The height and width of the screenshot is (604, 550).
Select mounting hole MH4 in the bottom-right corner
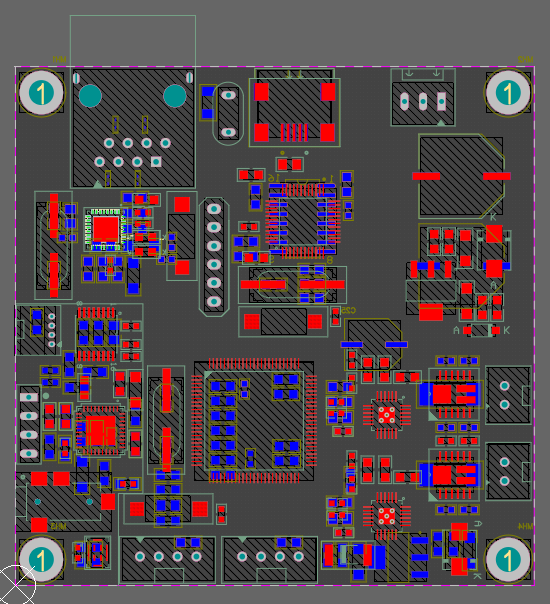tap(508, 559)
